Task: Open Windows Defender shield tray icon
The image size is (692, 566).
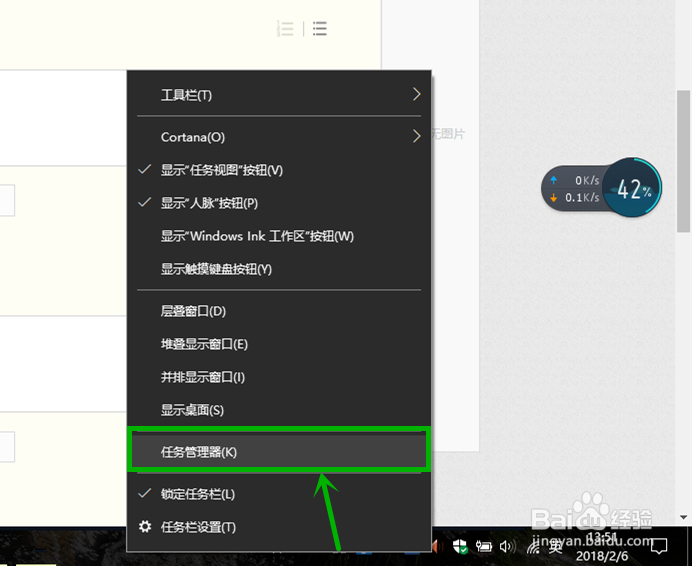Action: point(460,547)
